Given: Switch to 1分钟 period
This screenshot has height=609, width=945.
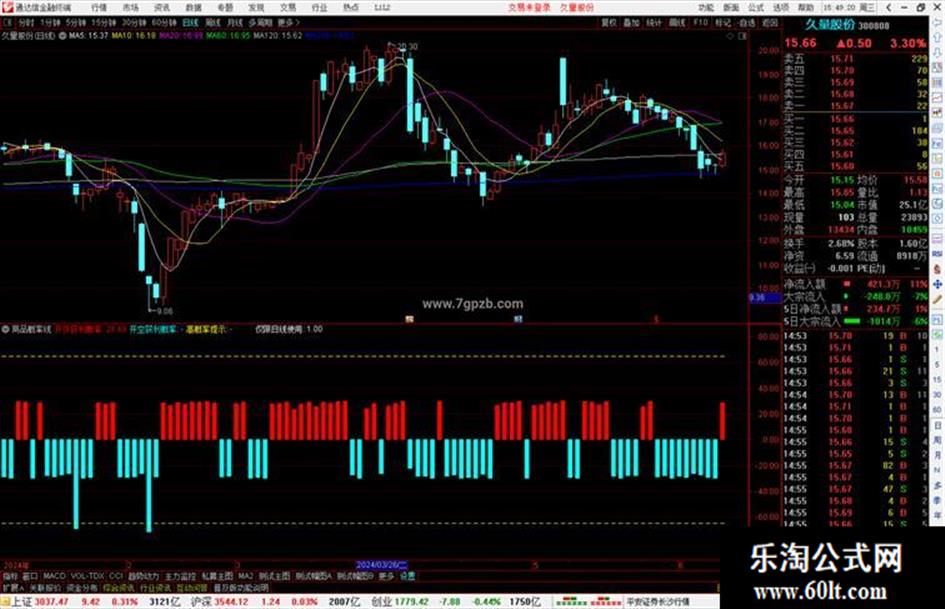Looking at the screenshot, I should click(50, 22).
